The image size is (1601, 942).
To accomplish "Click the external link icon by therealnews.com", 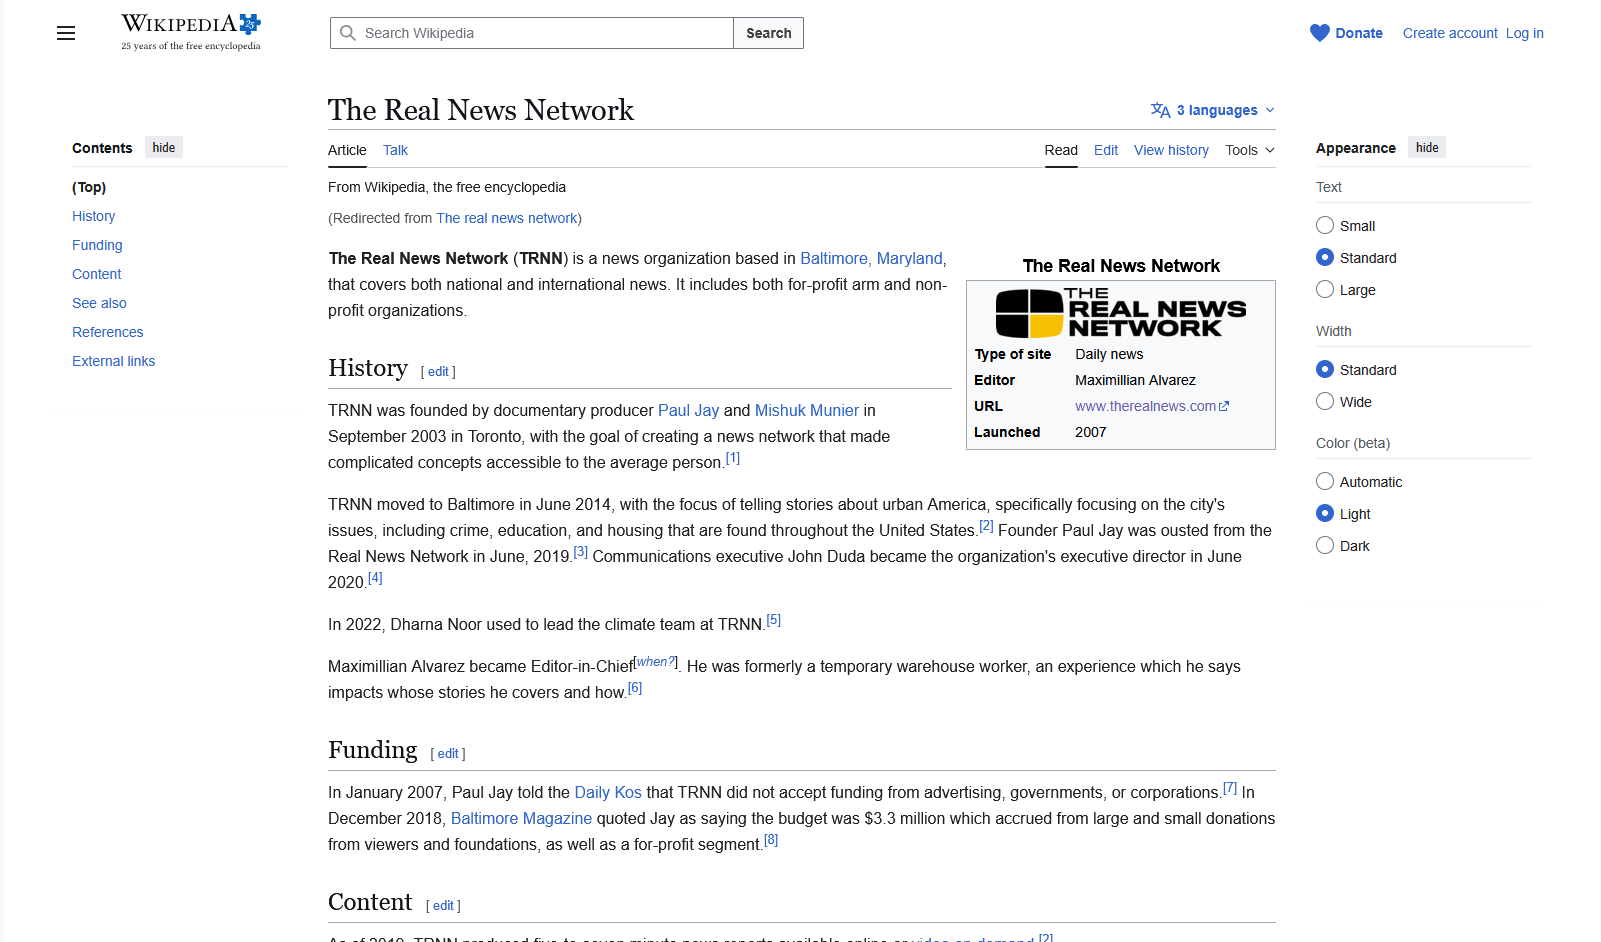I will point(1224,406).
